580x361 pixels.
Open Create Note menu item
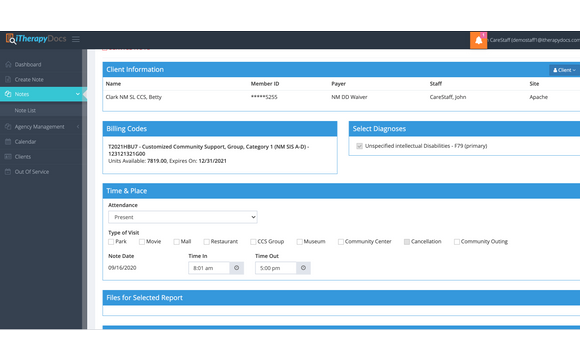click(29, 79)
